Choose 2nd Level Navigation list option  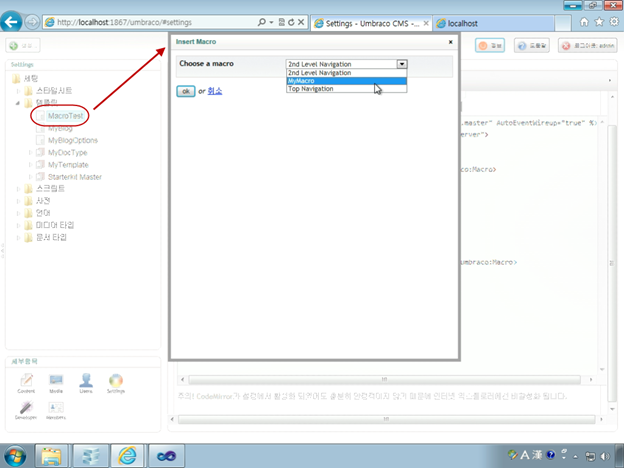pos(346,73)
